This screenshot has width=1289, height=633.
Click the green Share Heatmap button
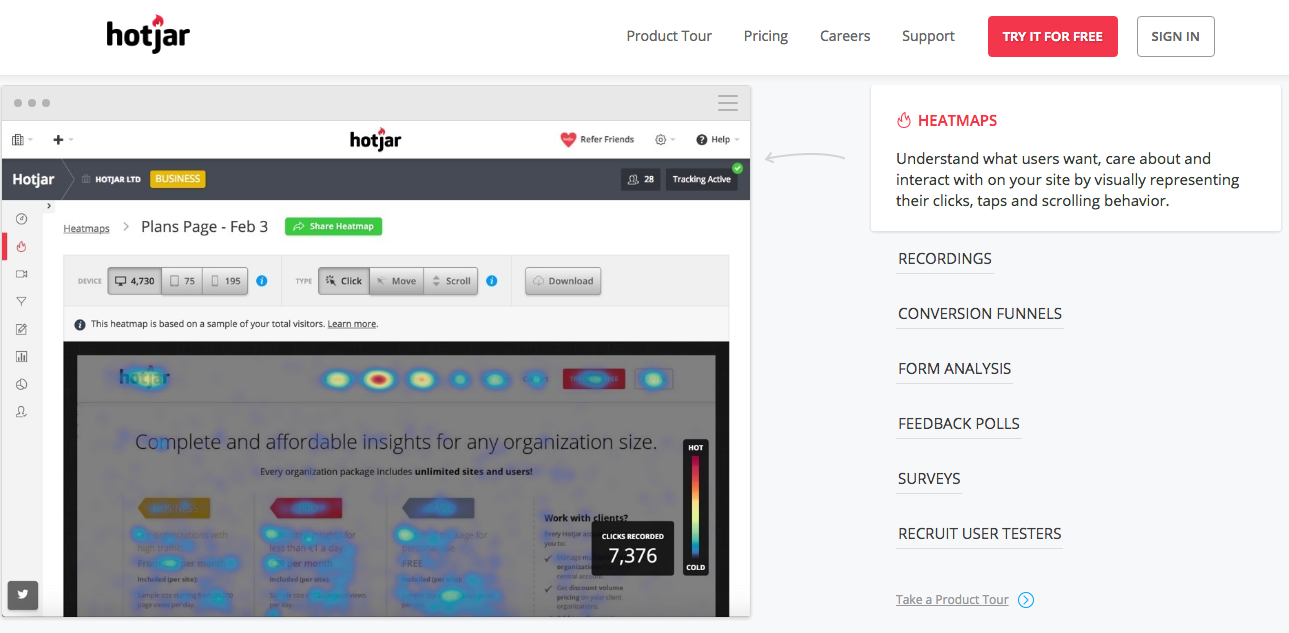(x=333, y=226)
